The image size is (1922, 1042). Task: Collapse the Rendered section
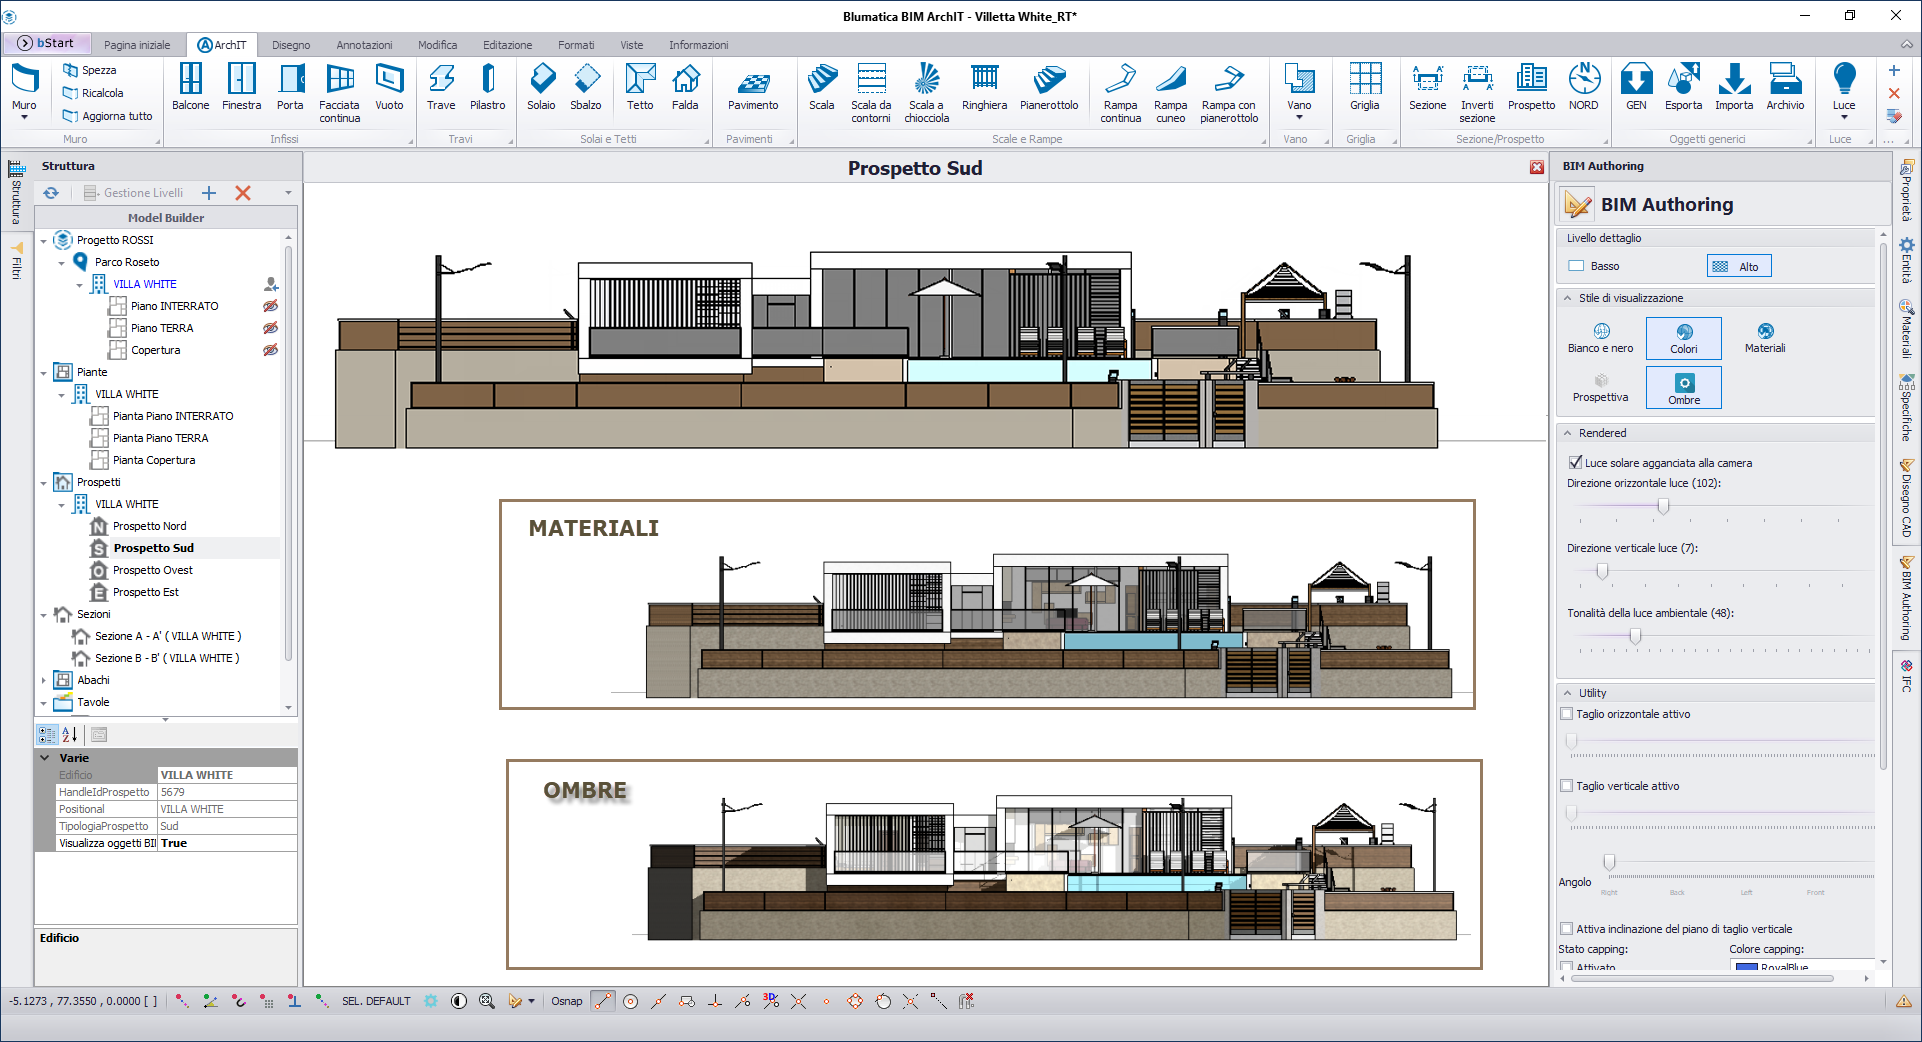click(x=1568, y=433)
